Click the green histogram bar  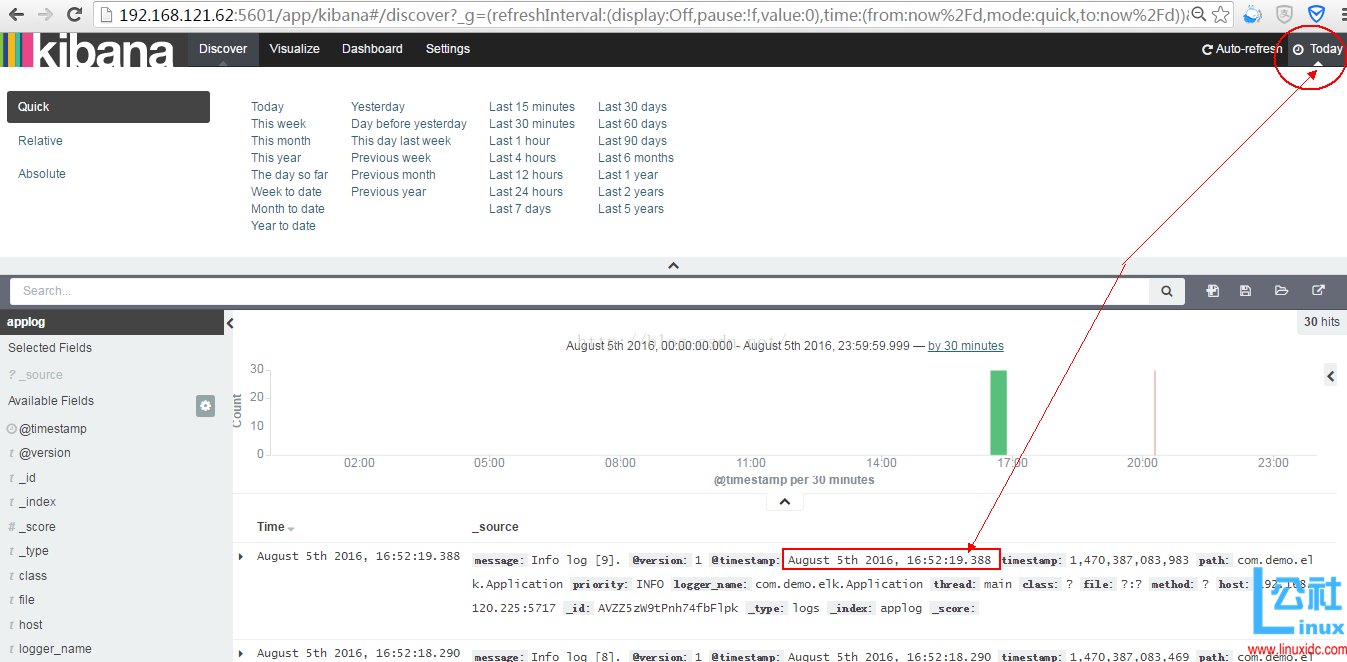998,412
